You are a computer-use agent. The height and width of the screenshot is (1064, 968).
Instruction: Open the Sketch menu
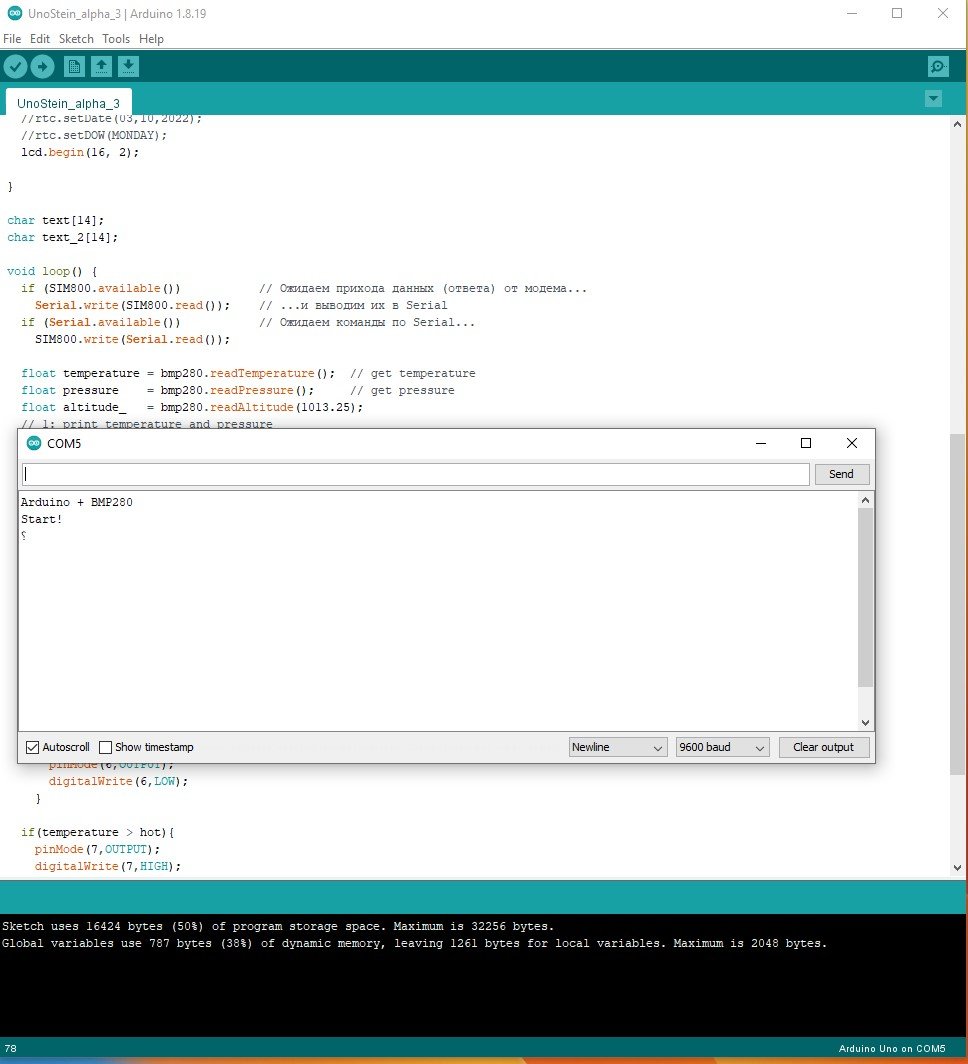coord(76,39)
